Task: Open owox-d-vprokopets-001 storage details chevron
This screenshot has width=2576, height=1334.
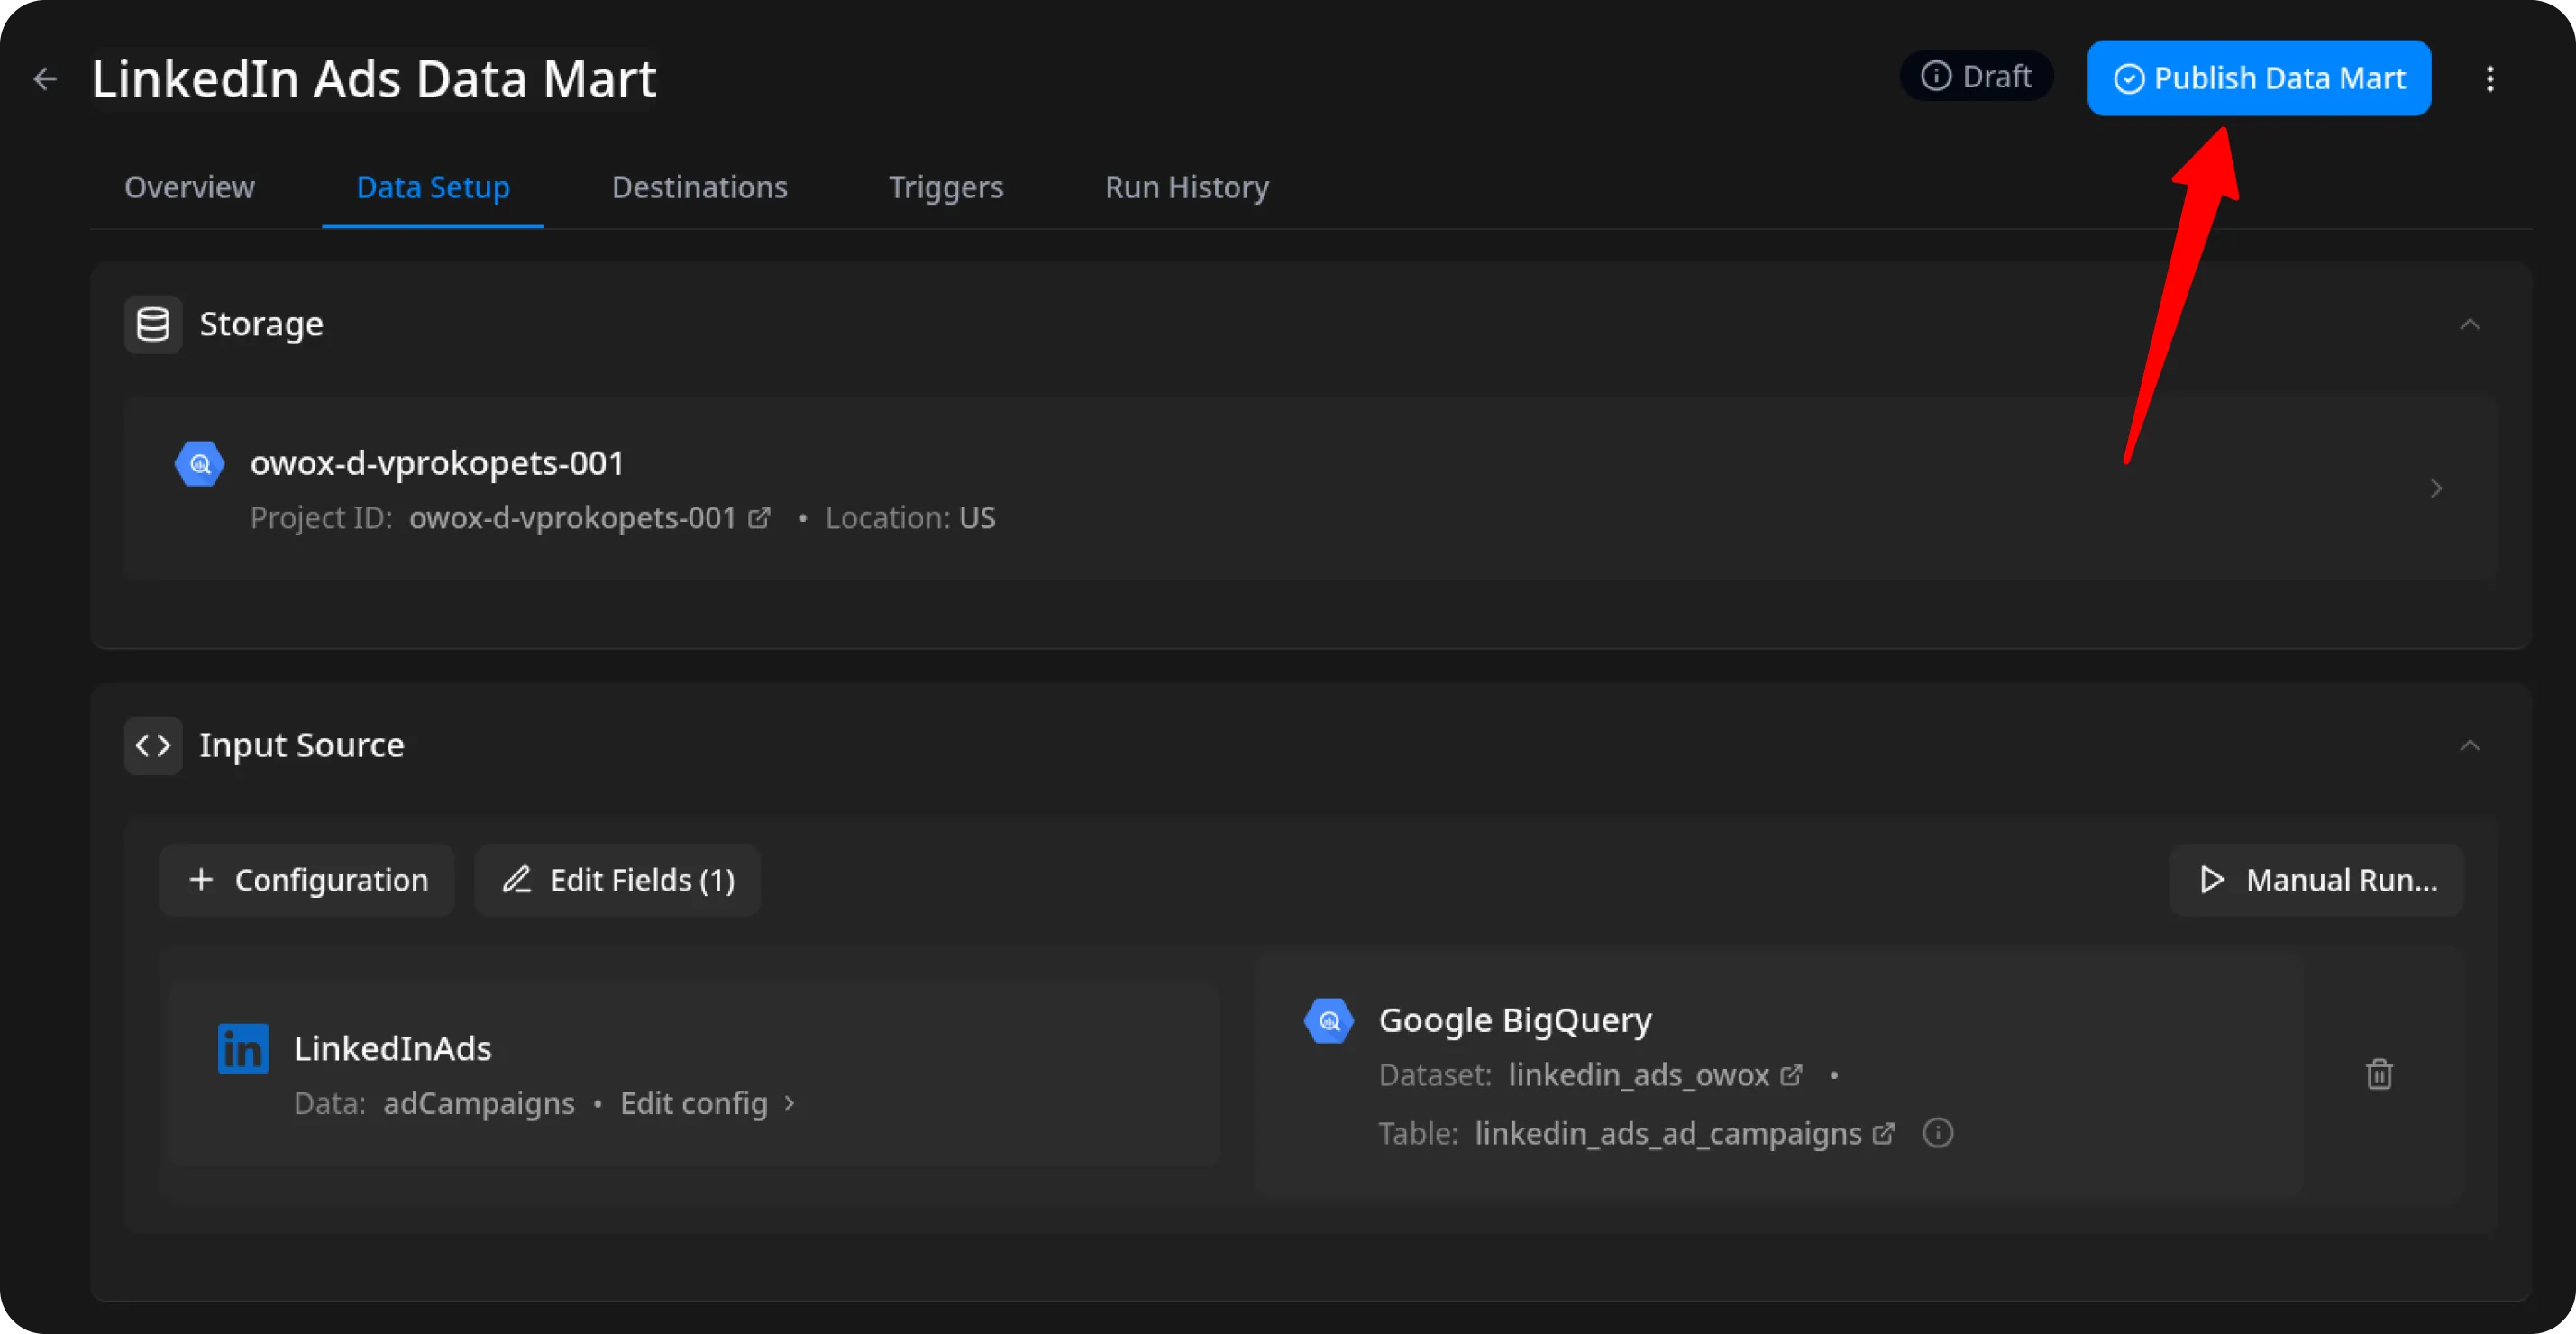Action: coord(2436,488)
